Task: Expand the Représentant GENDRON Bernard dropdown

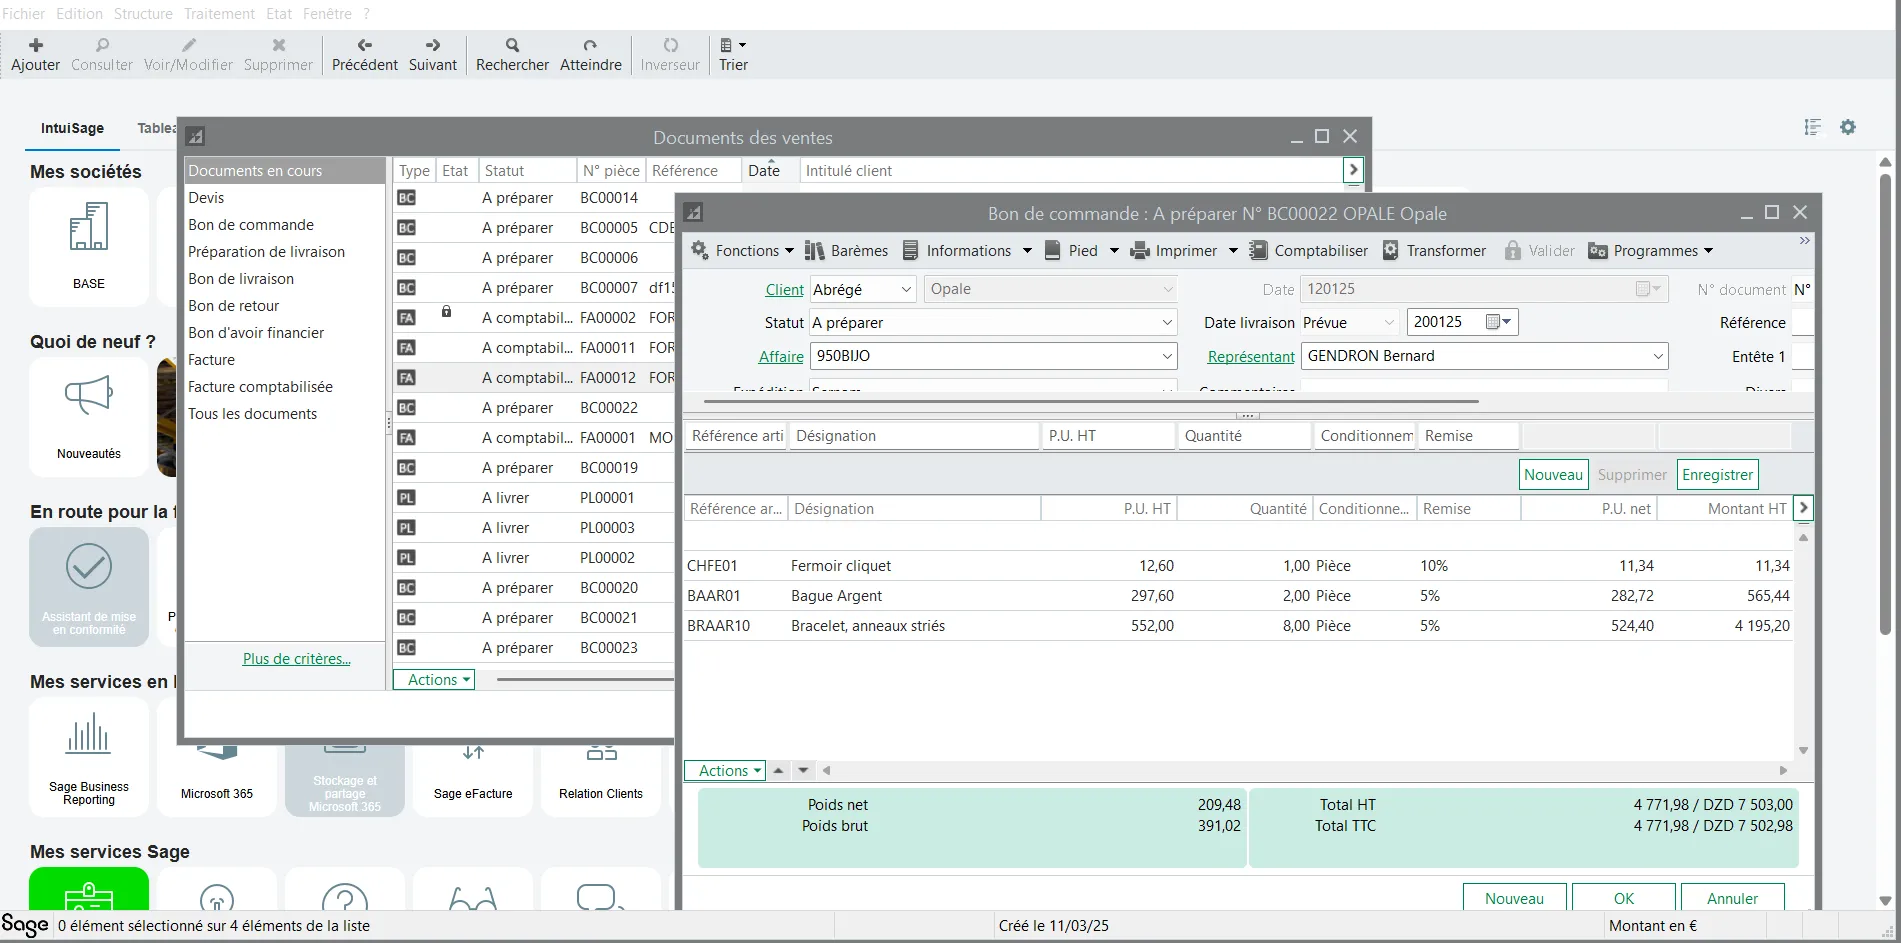Action: click(1658, 356)
